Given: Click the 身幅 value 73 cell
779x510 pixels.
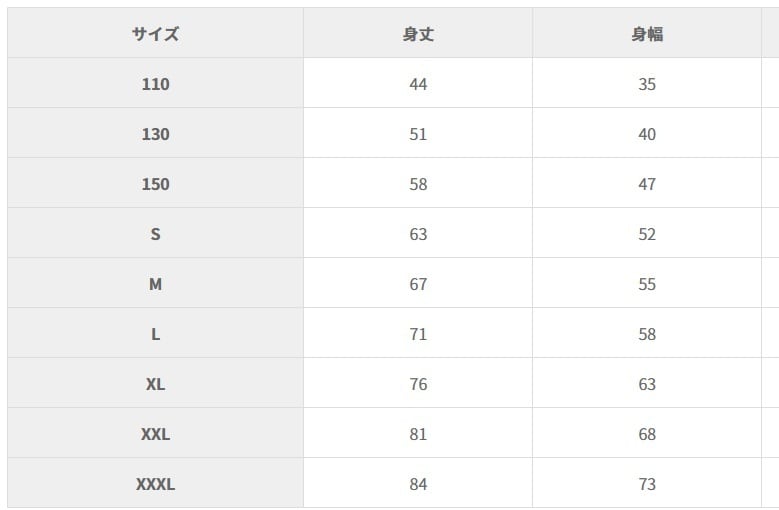Looking at the screenshot, I should click(x=647, y=484).
